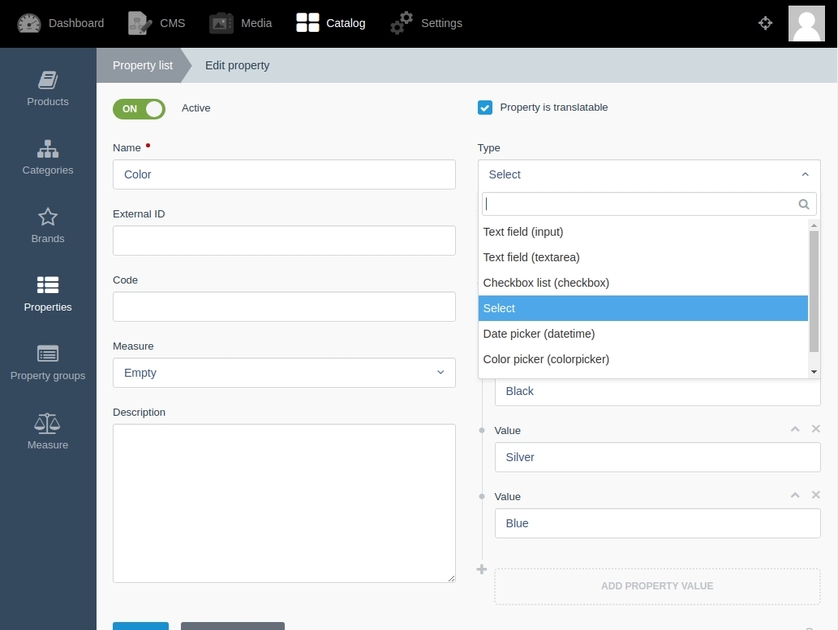The image size is (838, 630).
Task: Choose Checkbox list (checkbox) option
Action: 643,283
